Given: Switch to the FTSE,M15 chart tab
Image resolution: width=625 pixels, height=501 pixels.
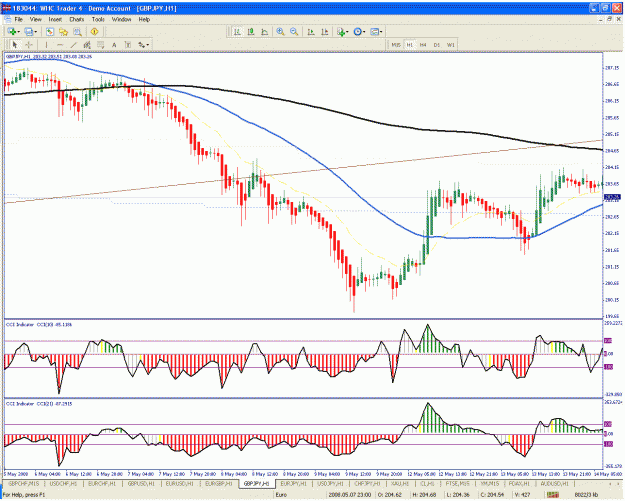Looking at the screenshot, I should click(x=457, y=483).
